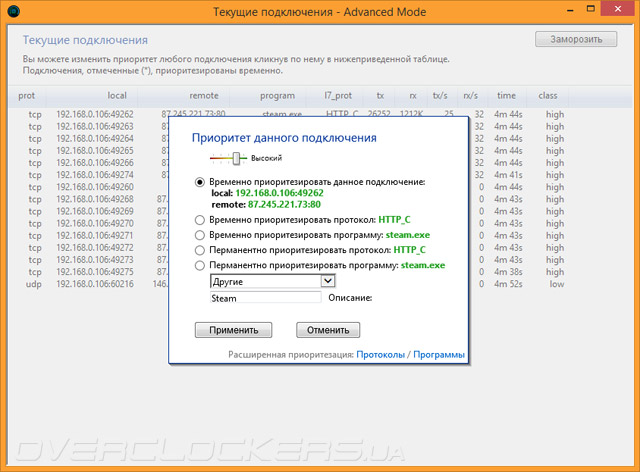Open the Другие category dropdown

point(273,281)
